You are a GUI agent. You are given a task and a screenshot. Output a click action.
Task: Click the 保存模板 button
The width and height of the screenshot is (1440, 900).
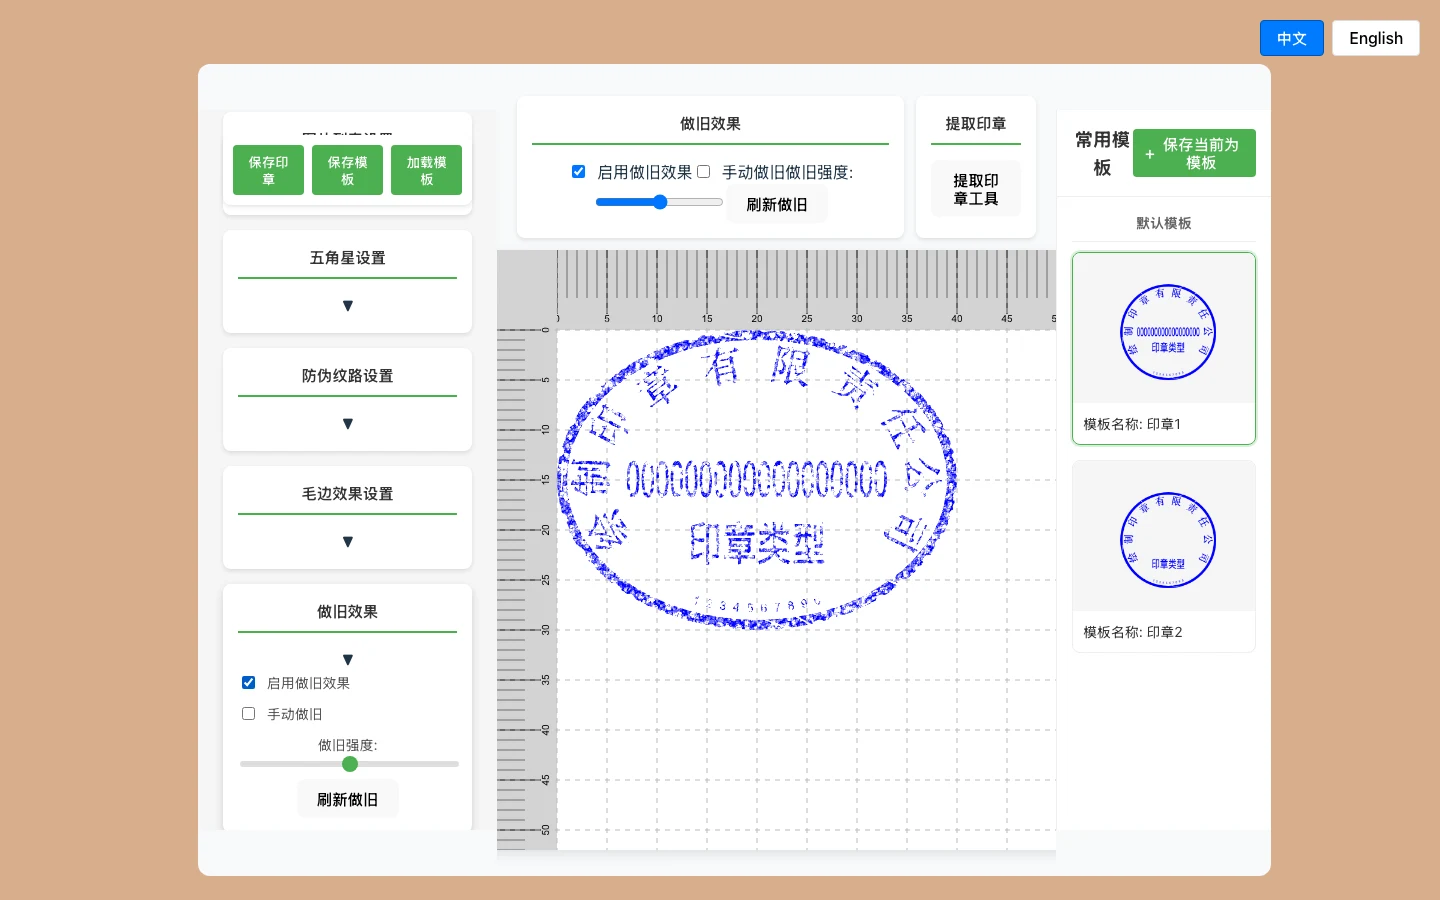point(347,170)
